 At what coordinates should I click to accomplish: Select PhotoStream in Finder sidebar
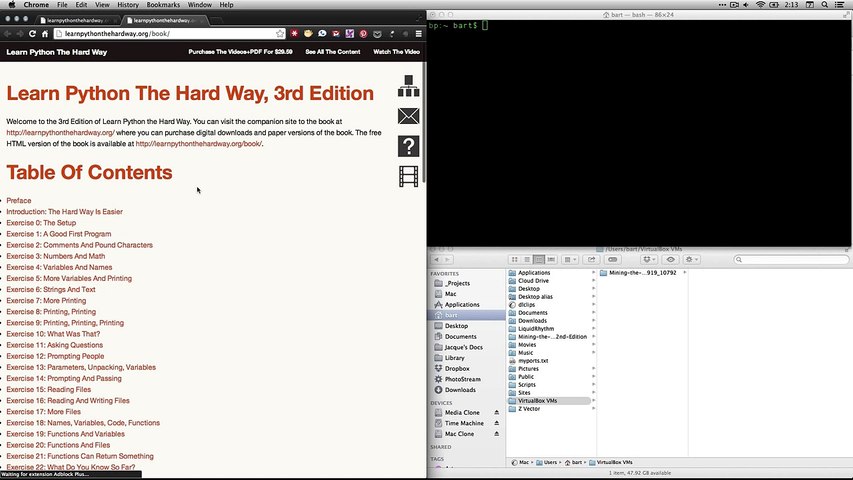pos(462,379)
